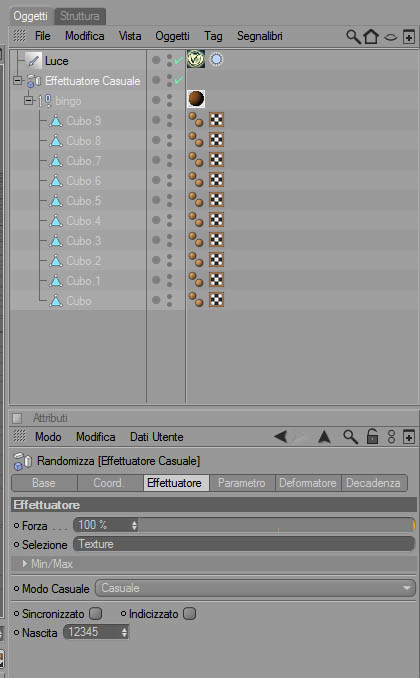Switch to the Deformatore tab
Viewport: 420px width, 678px height.
tap(308, 483)
